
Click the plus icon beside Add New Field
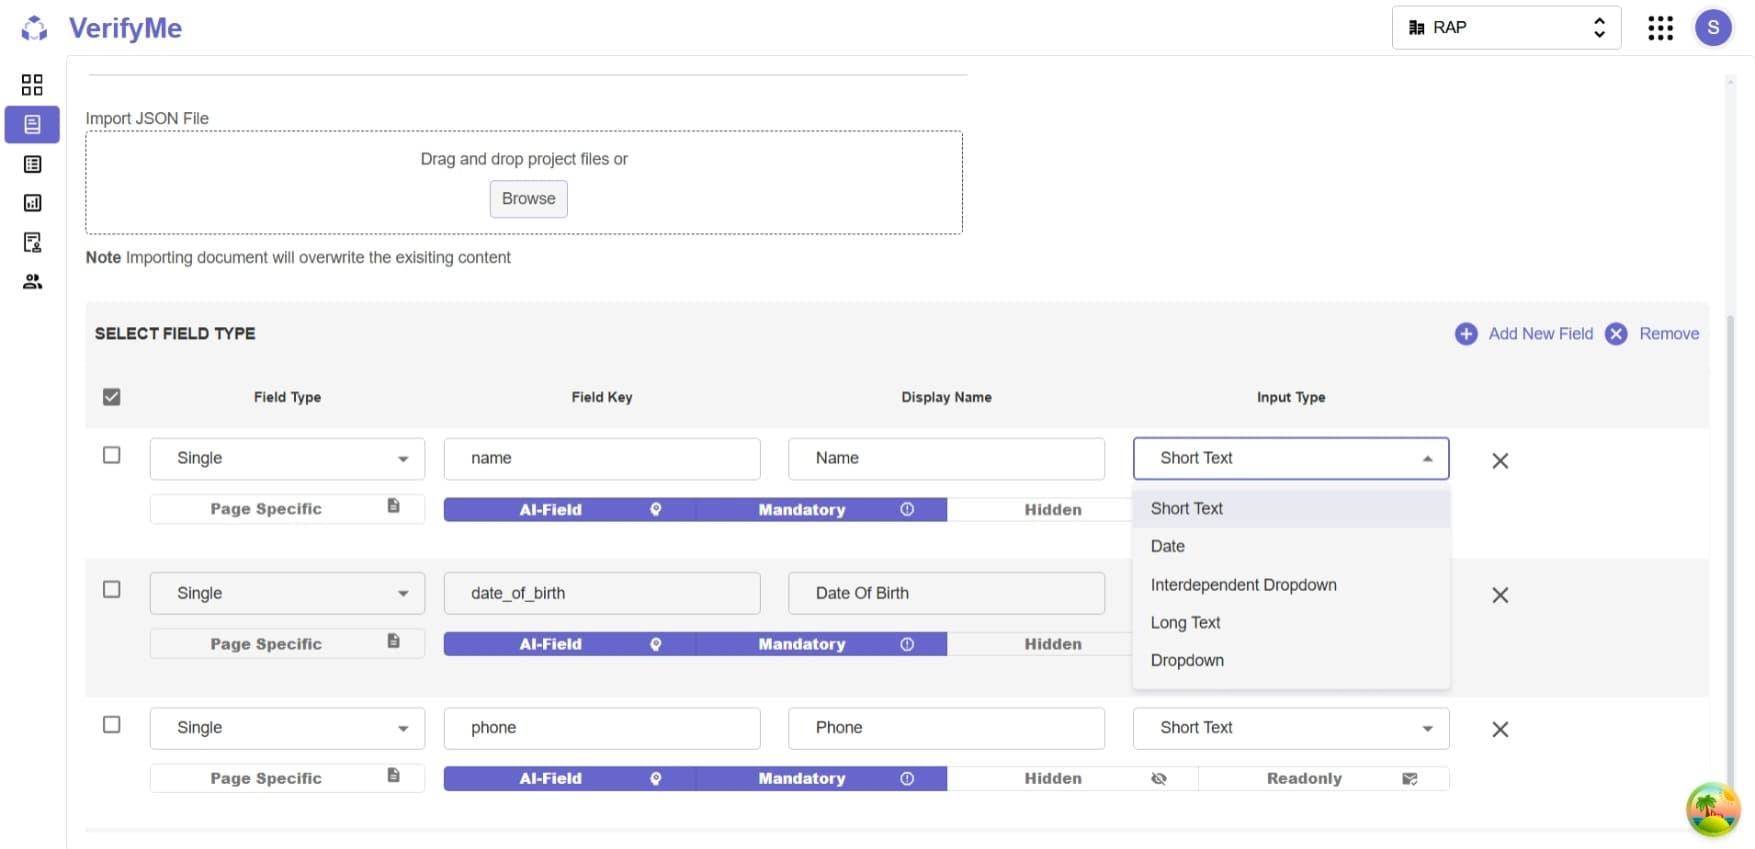click(1466, 334)
